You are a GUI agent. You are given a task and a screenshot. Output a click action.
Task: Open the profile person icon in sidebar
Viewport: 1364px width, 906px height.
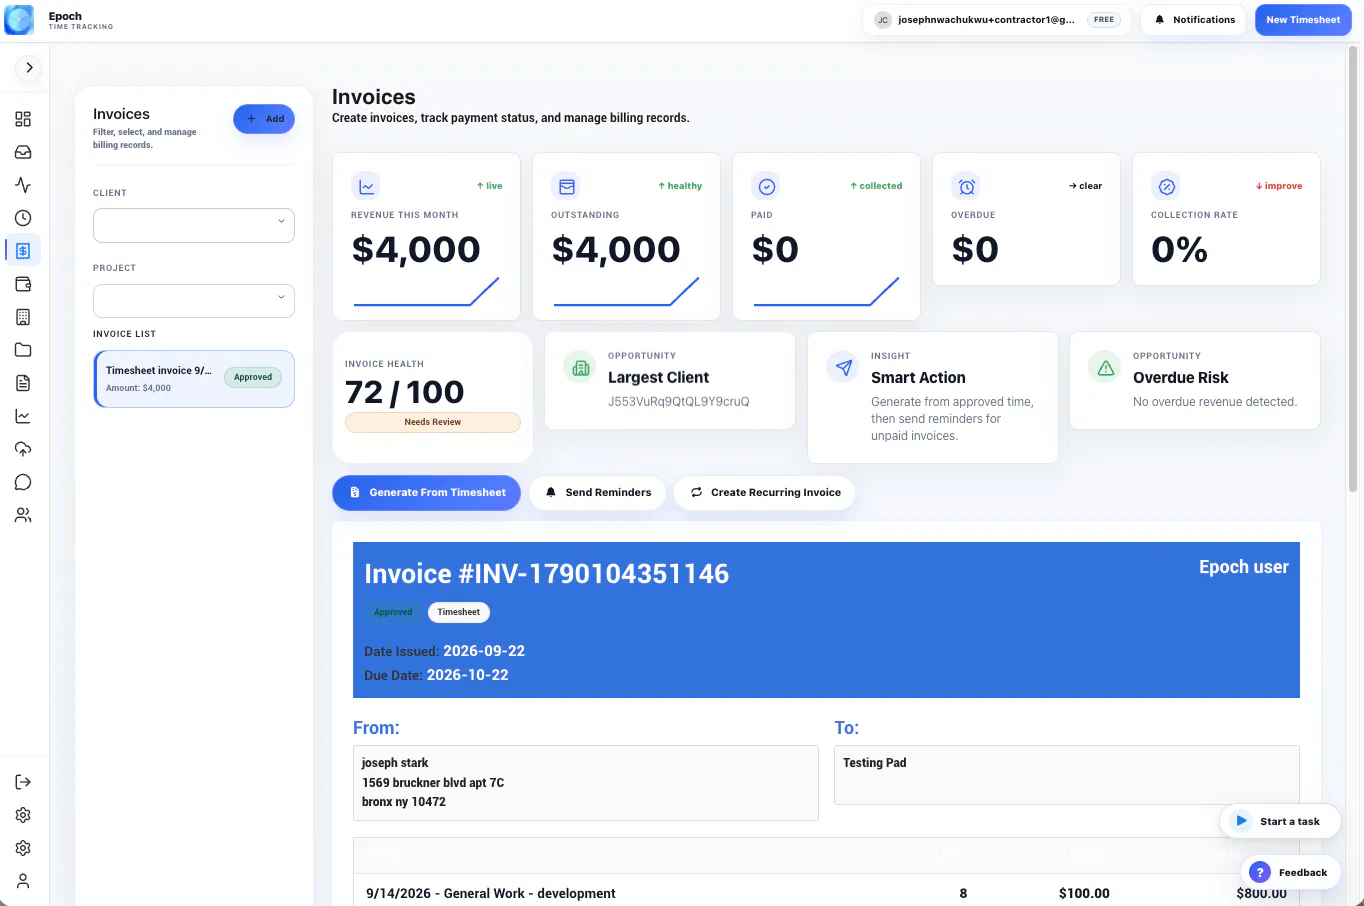tap(23, 881)
